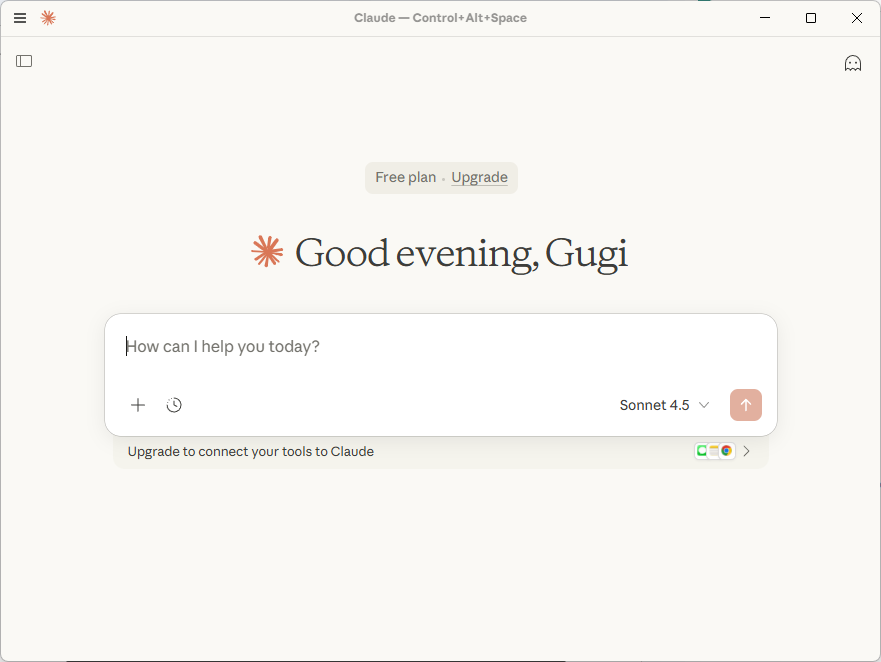Click the send message arrow icon
The width and height of the screenshot is (881, 662).
coord(745,405)
